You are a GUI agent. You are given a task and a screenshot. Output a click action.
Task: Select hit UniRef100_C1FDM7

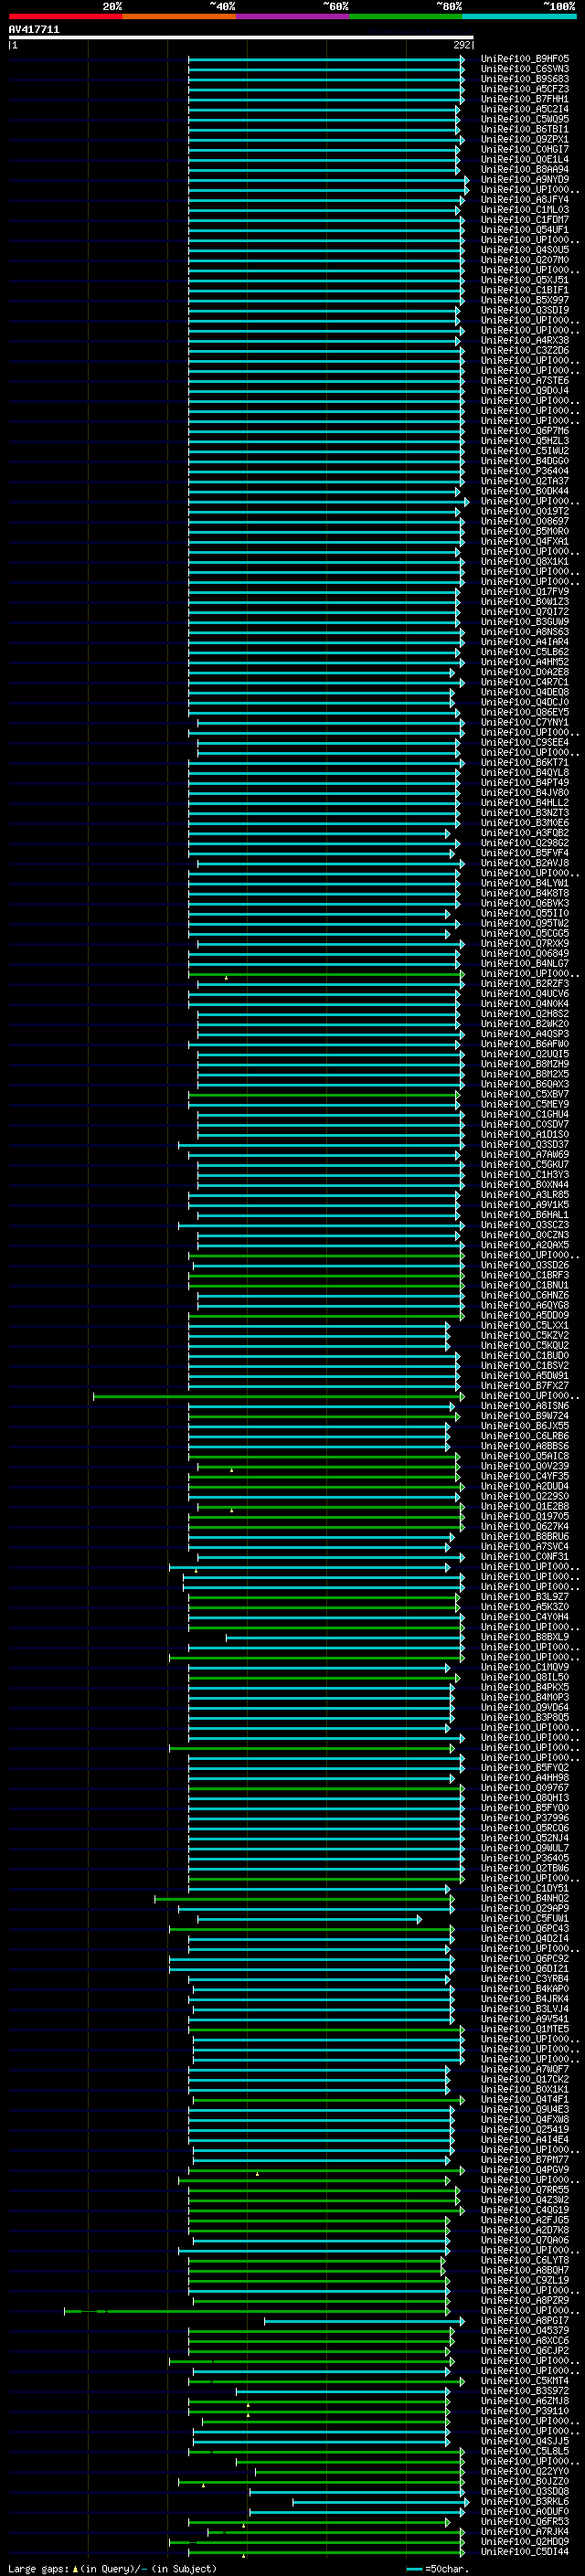525,220
